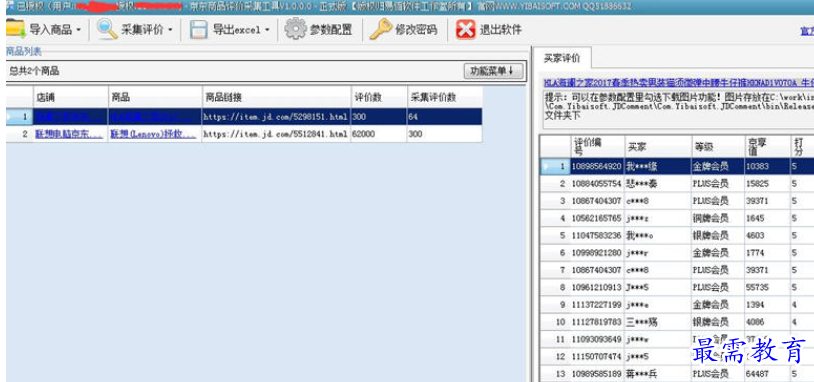Open the HLA海澜之家 product title link
This screenshot has height=382, width=814.
[x=679, y=83]
